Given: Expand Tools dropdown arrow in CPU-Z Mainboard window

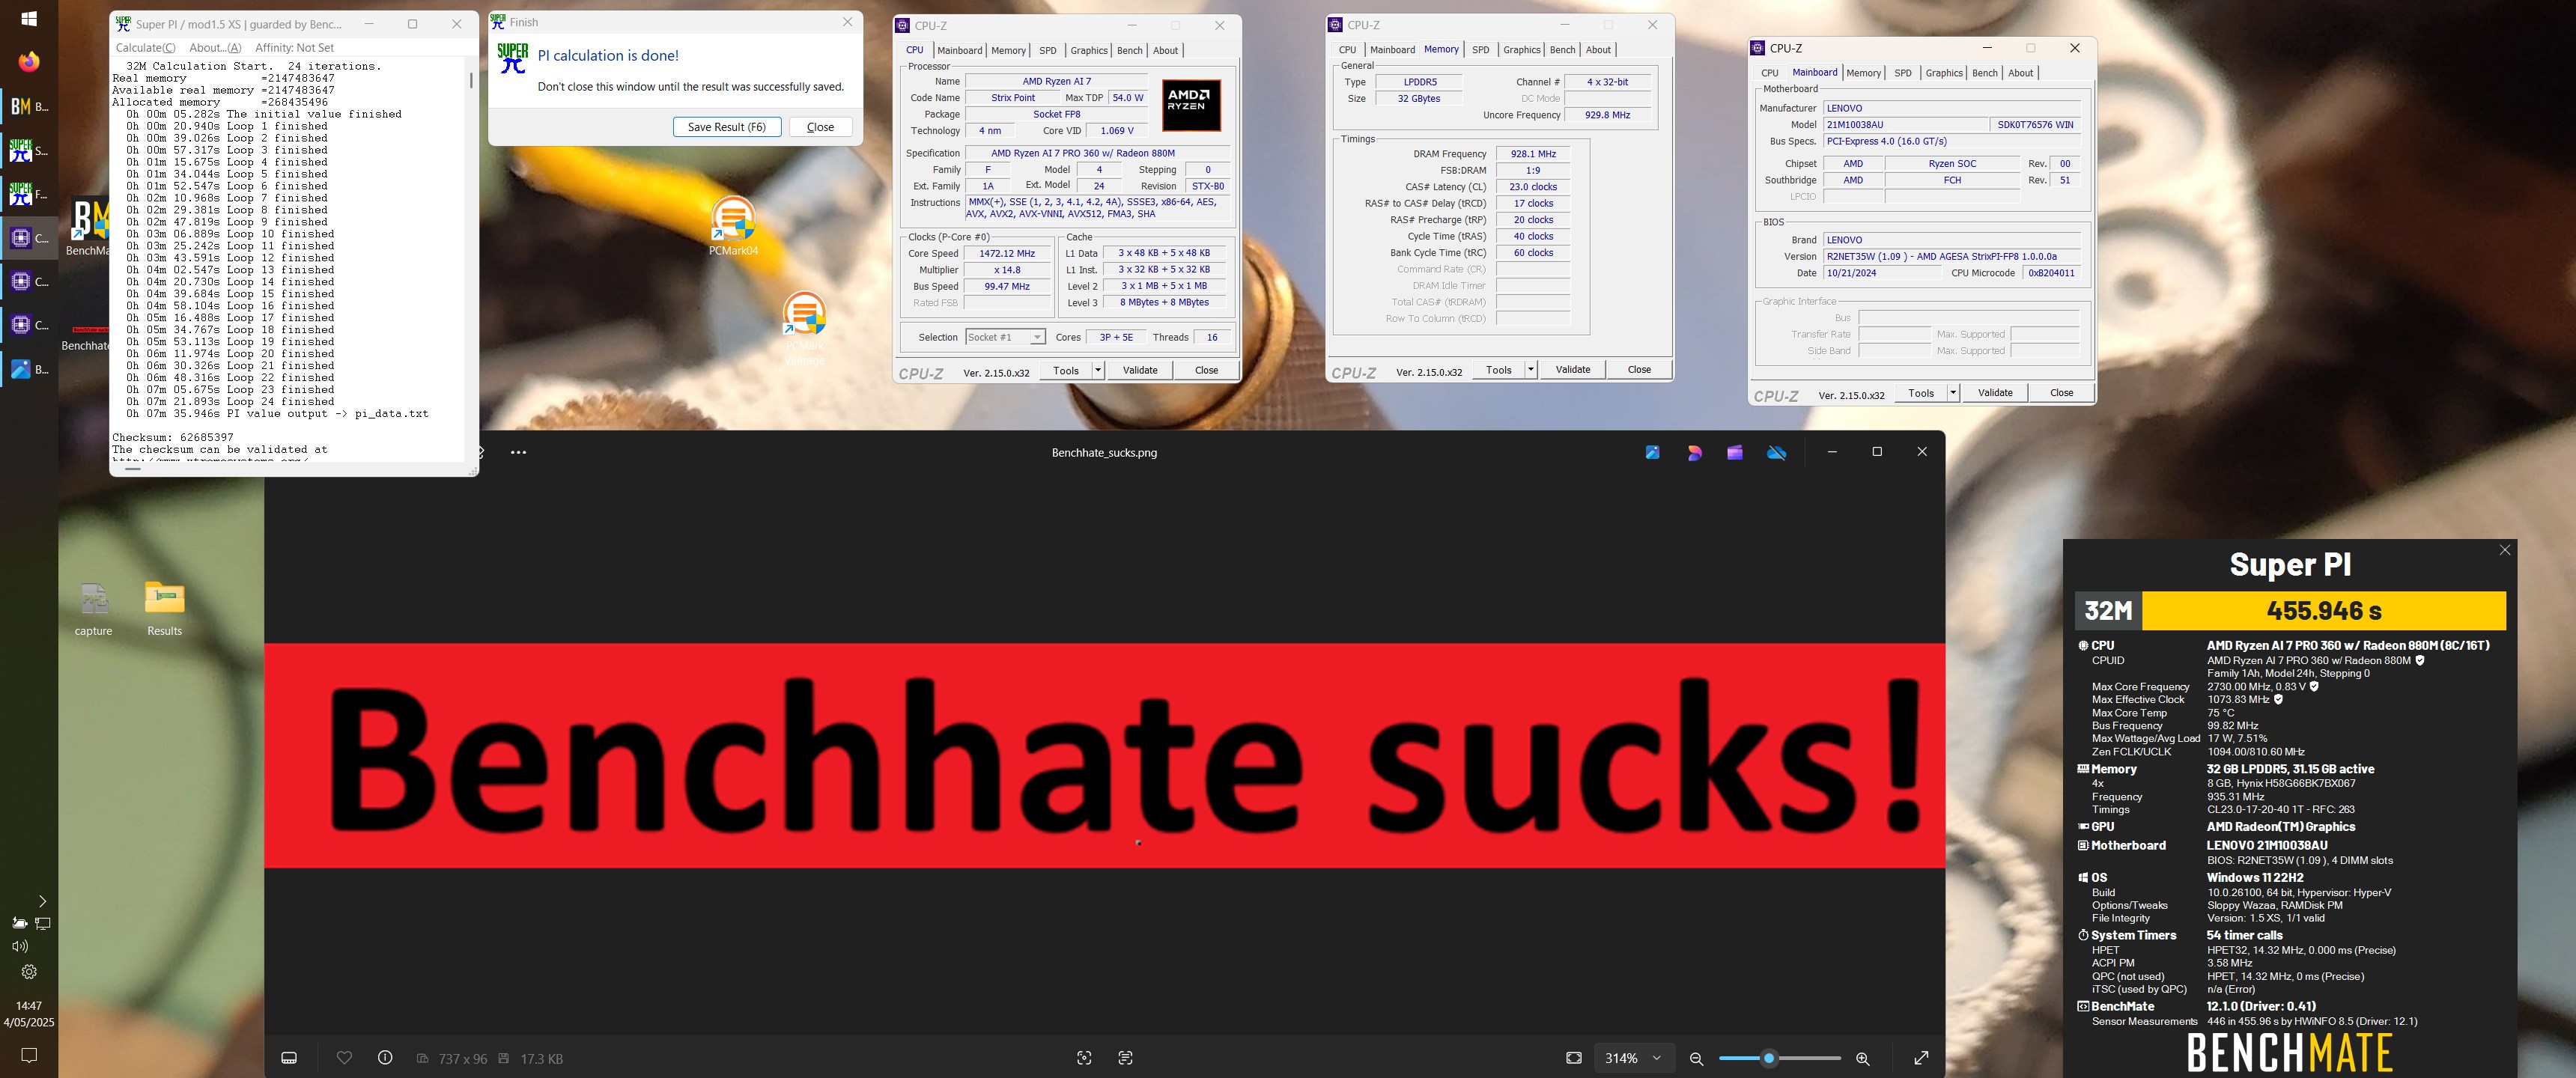Looking at the screenshot, I should 1952,393.
